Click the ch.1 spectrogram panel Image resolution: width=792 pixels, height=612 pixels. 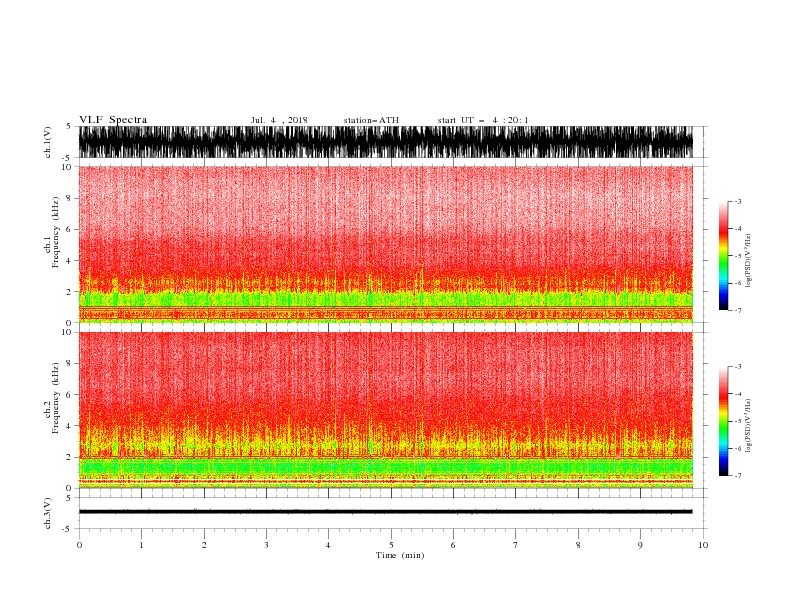(386, 244)
